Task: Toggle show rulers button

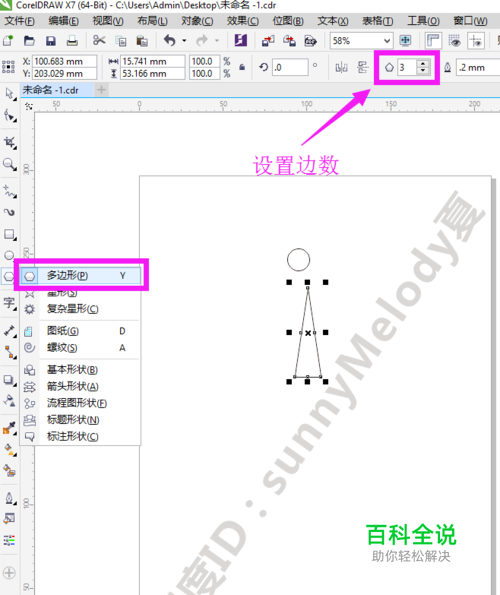Action: (433, 40)
